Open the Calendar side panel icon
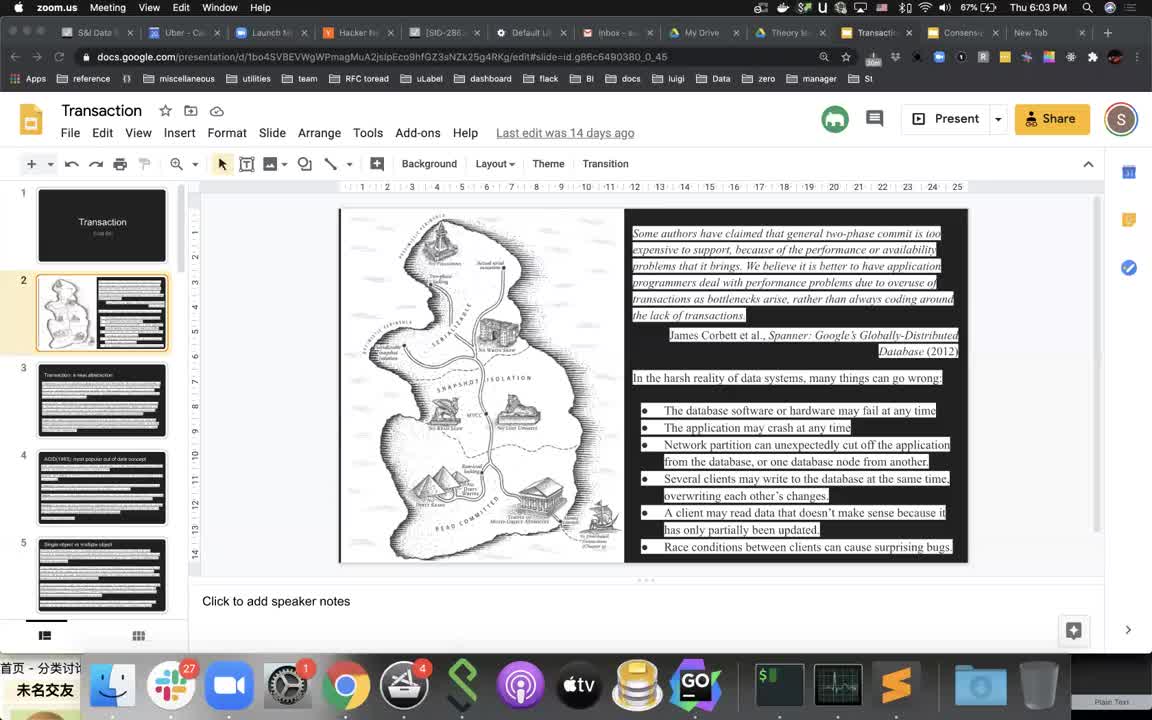1152x720 pixels. click(x=1128, y=173)
